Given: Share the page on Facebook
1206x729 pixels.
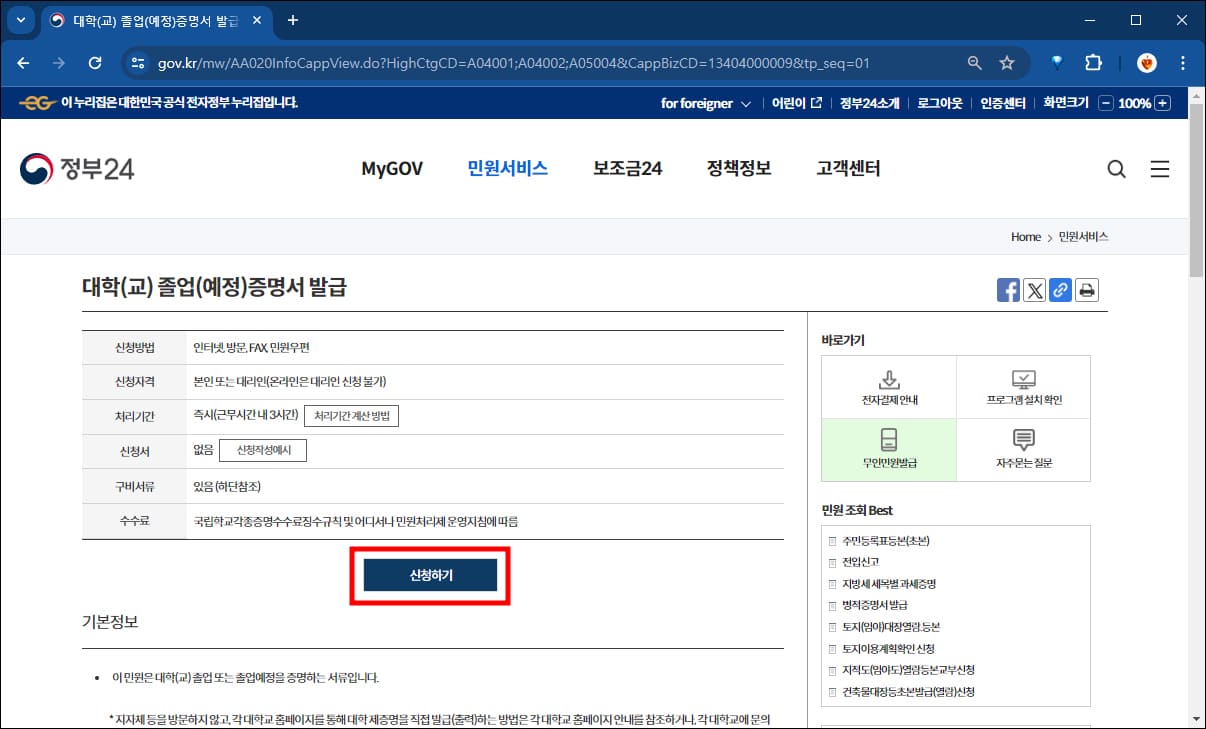Looking at the screenshot, I should tap(1008, 290).
